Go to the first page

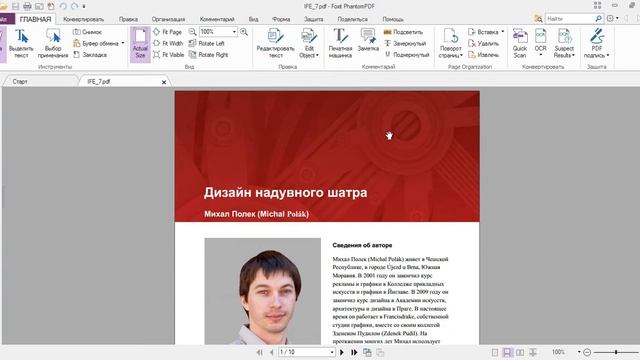tap(260, 352)
